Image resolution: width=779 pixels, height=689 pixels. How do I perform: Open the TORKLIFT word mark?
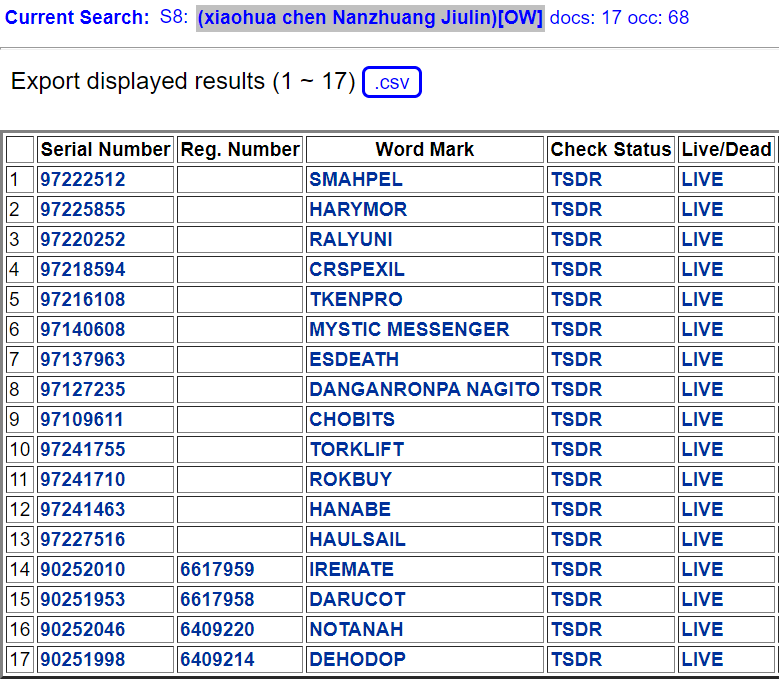[x=357, y=449]
